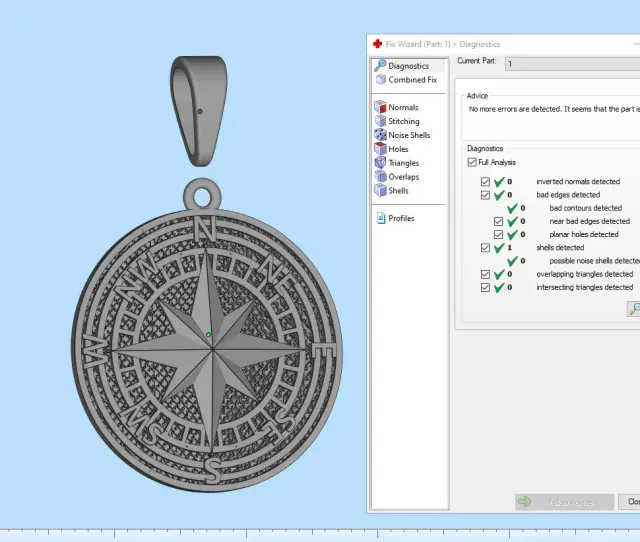Screen dimensions: 640x542
Task: Open the Triangles fixing page
Action: tap(403, 163)
